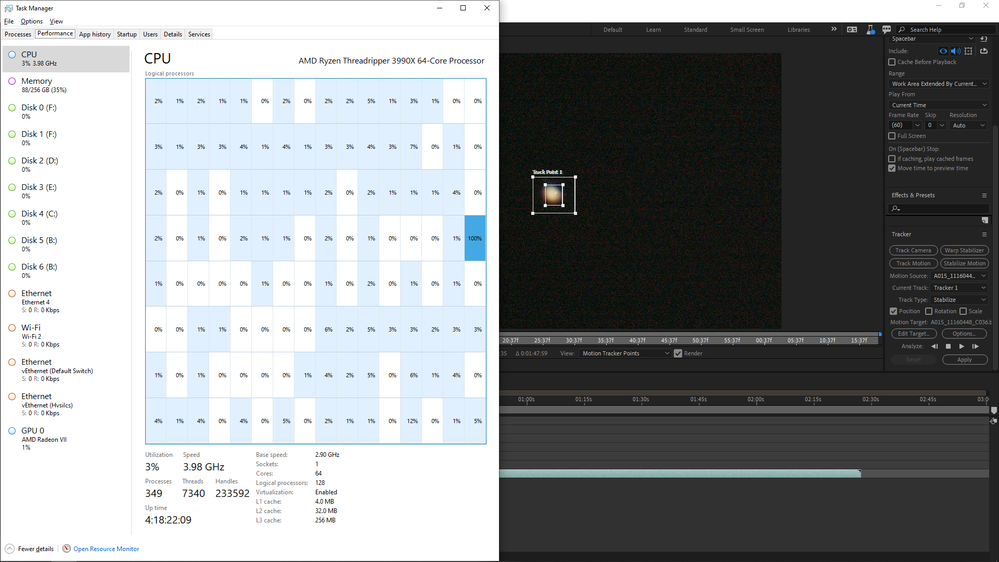This screenshot has height=562, width=999.
Task: Click reset icon next to Spacebar dropdown
Action: [x=984, y=39]
